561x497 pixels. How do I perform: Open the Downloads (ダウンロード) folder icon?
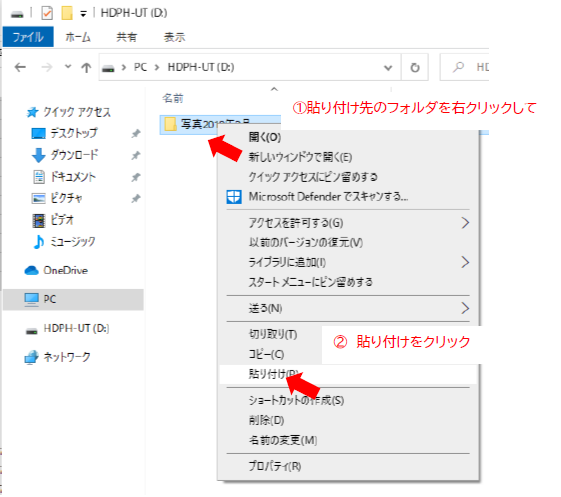(x=38, y=155)
